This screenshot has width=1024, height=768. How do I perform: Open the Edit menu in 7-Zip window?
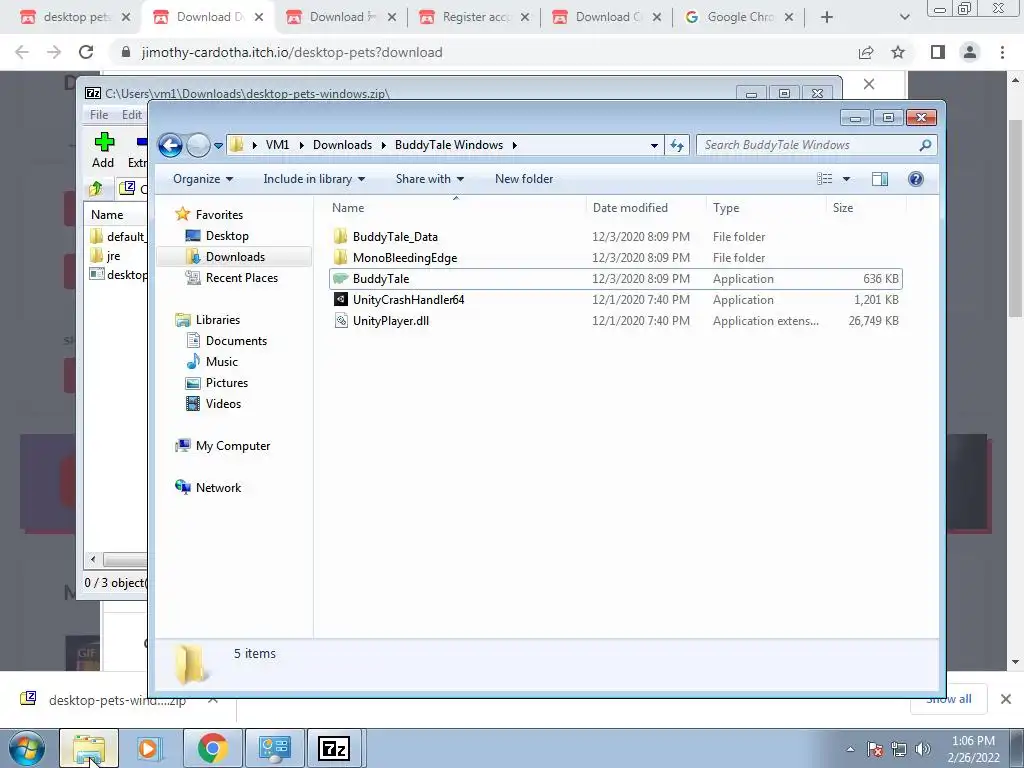pos(131,115)
